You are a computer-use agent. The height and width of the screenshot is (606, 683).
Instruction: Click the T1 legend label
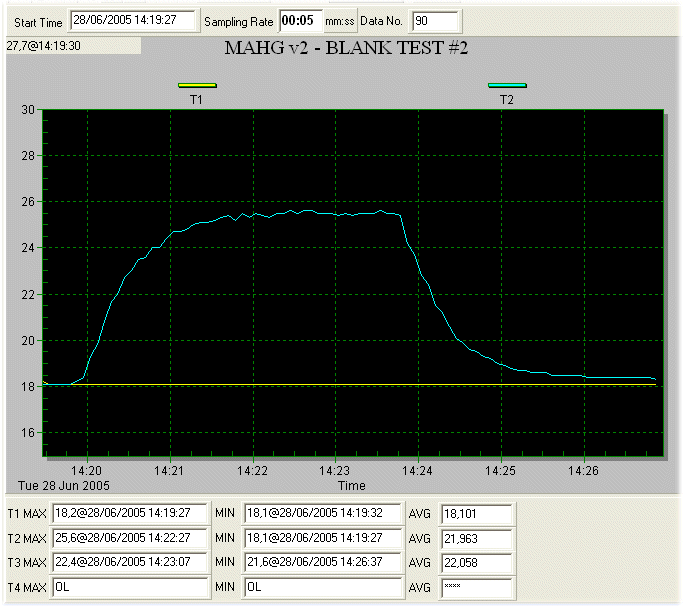point(196,100)
